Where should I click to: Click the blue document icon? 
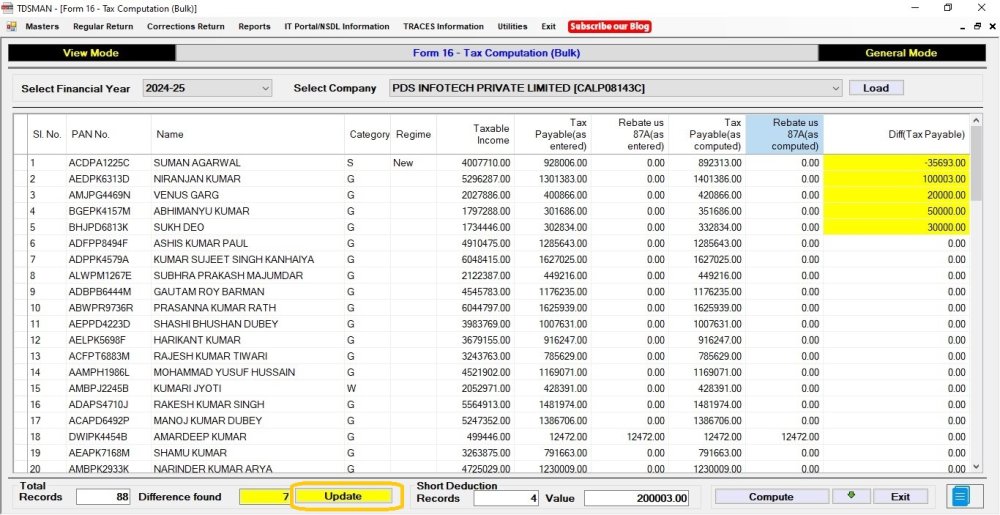click(x=961, y=496)
